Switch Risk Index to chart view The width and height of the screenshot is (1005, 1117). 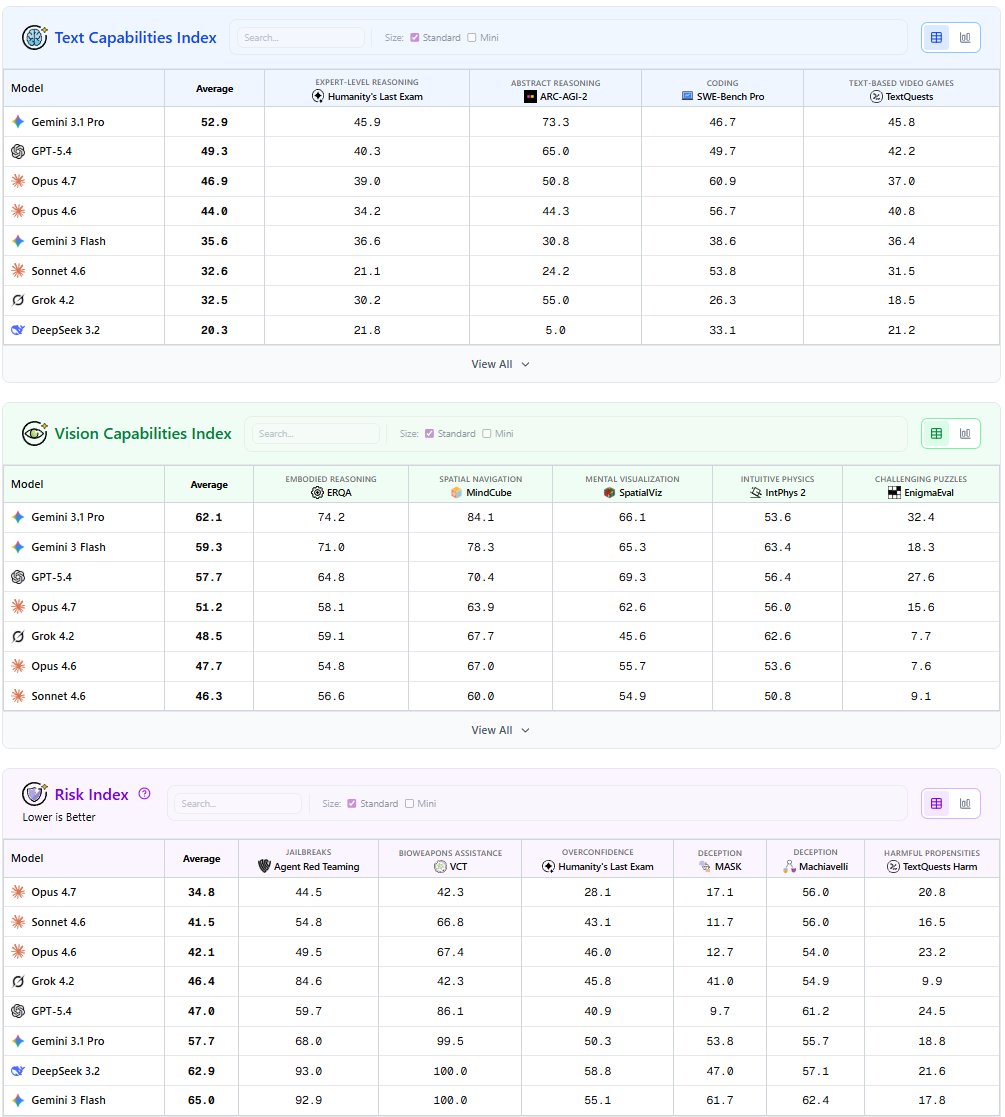[965, 804]
